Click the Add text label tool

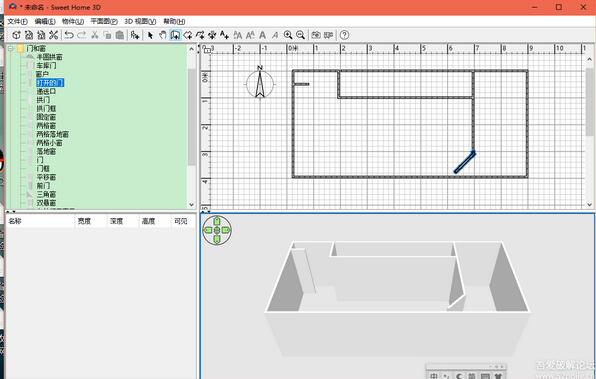224,35
